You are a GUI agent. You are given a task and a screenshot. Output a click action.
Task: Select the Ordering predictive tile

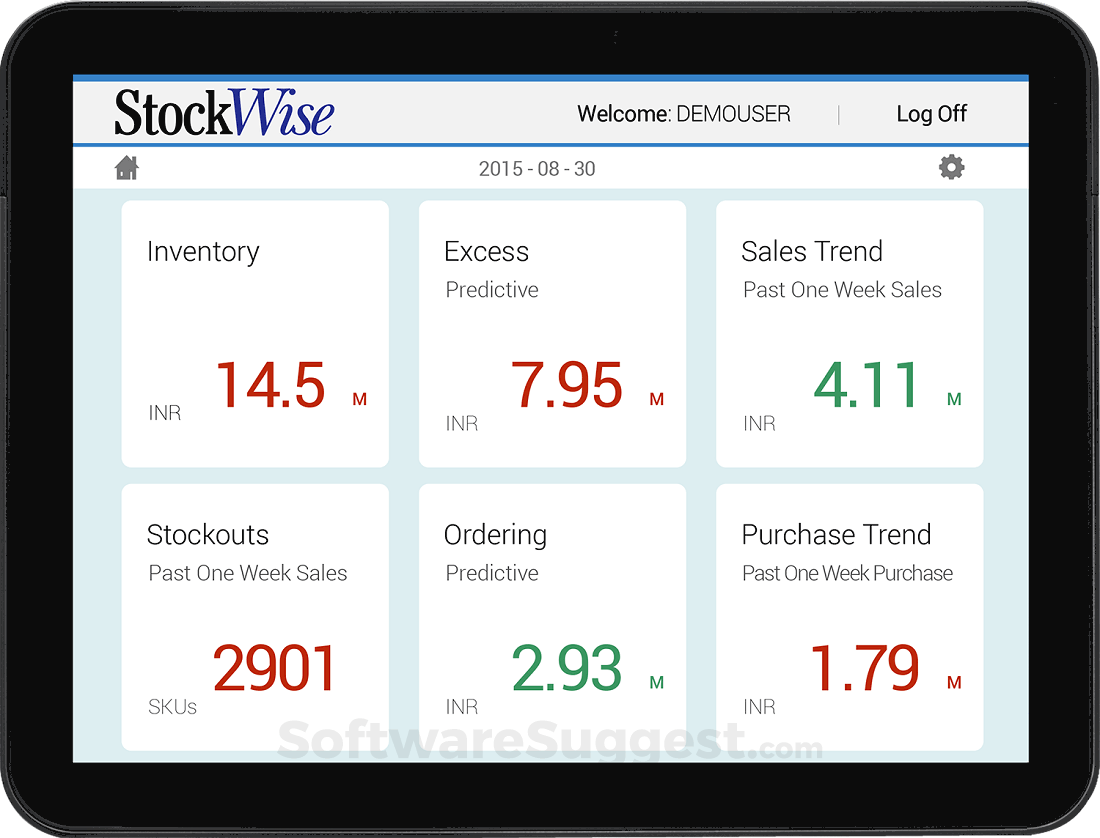click(x=552, y=615)
